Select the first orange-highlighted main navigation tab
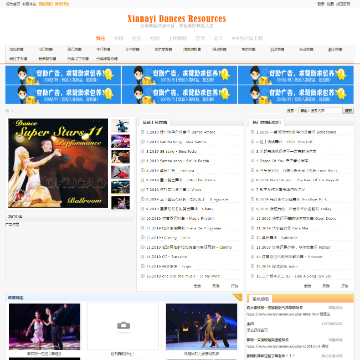This screenshot has height=360, width=360. [x=100, y=38]
